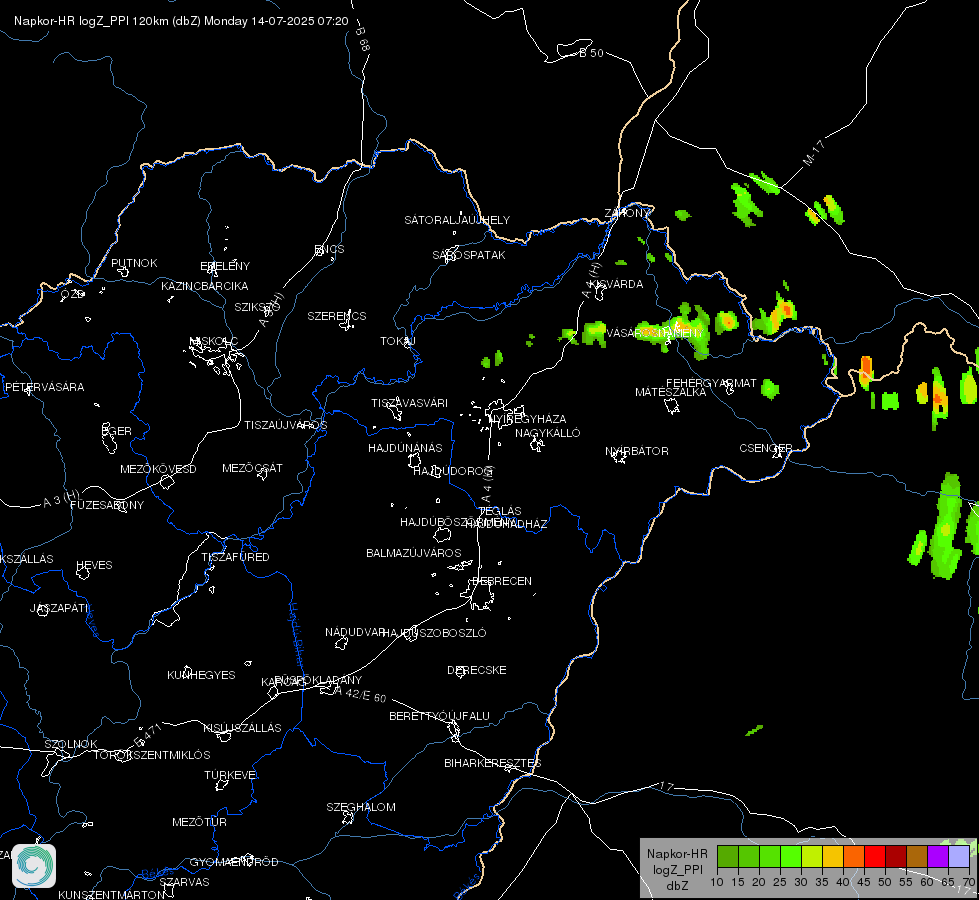The image size is (979, 900).
Task: Click the EDELÉNY label
Action: [x=225, y=266]
